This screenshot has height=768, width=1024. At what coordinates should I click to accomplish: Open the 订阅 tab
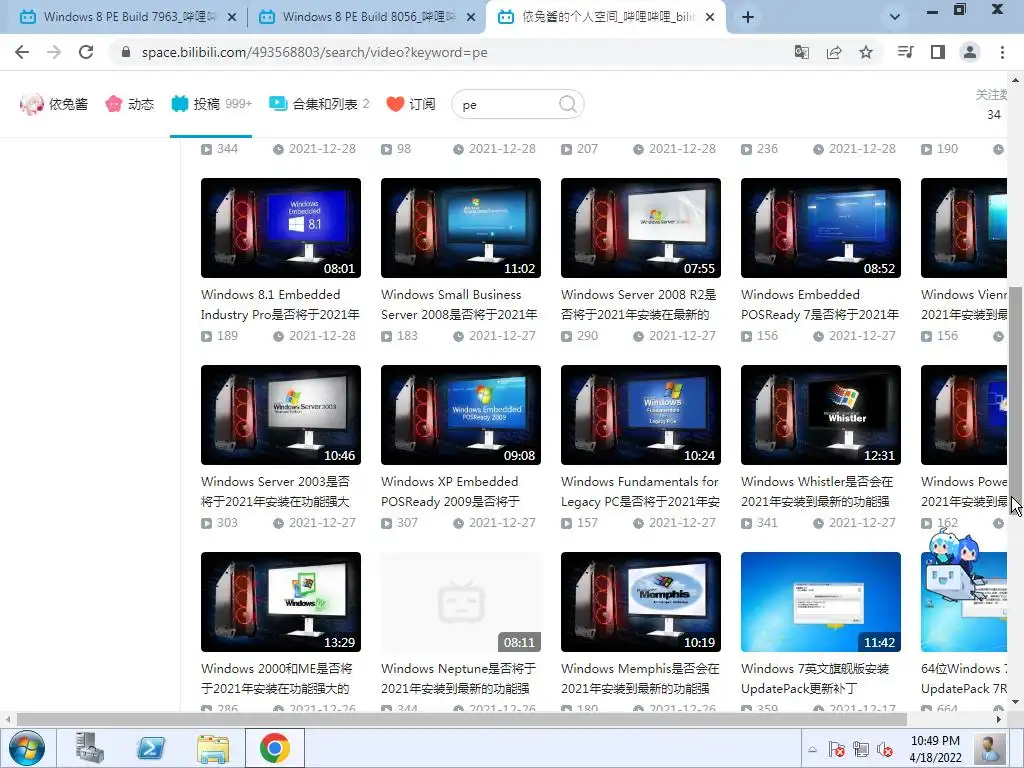(x=411, y=104)
